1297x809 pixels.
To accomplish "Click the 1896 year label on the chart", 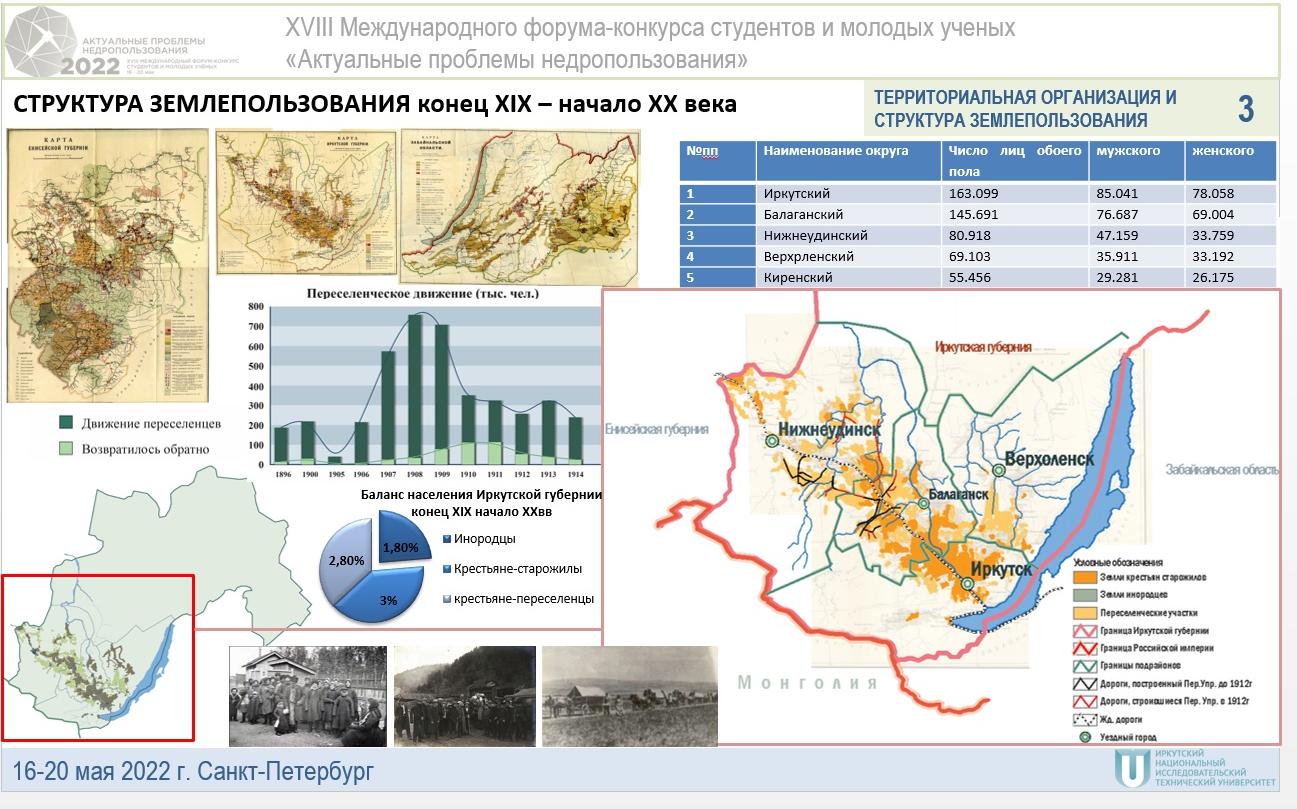I will tap(281, 474).
